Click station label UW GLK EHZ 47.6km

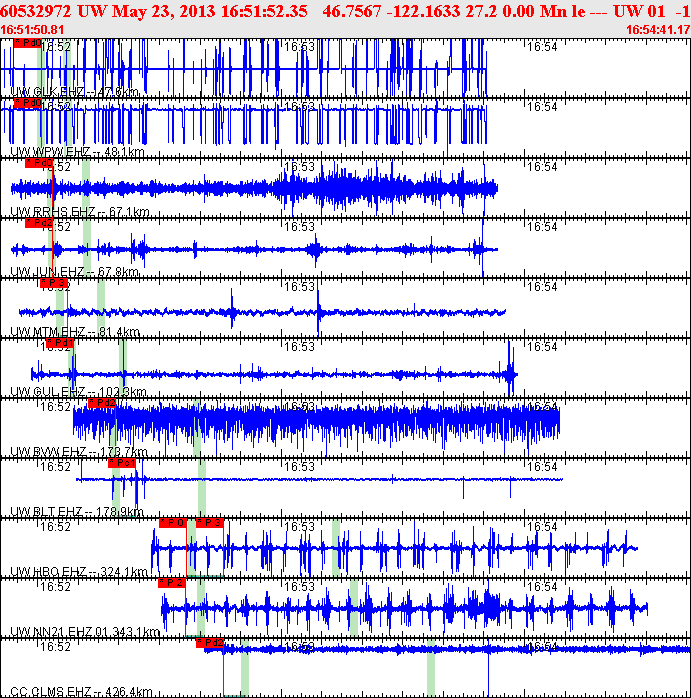pos(74,92)
